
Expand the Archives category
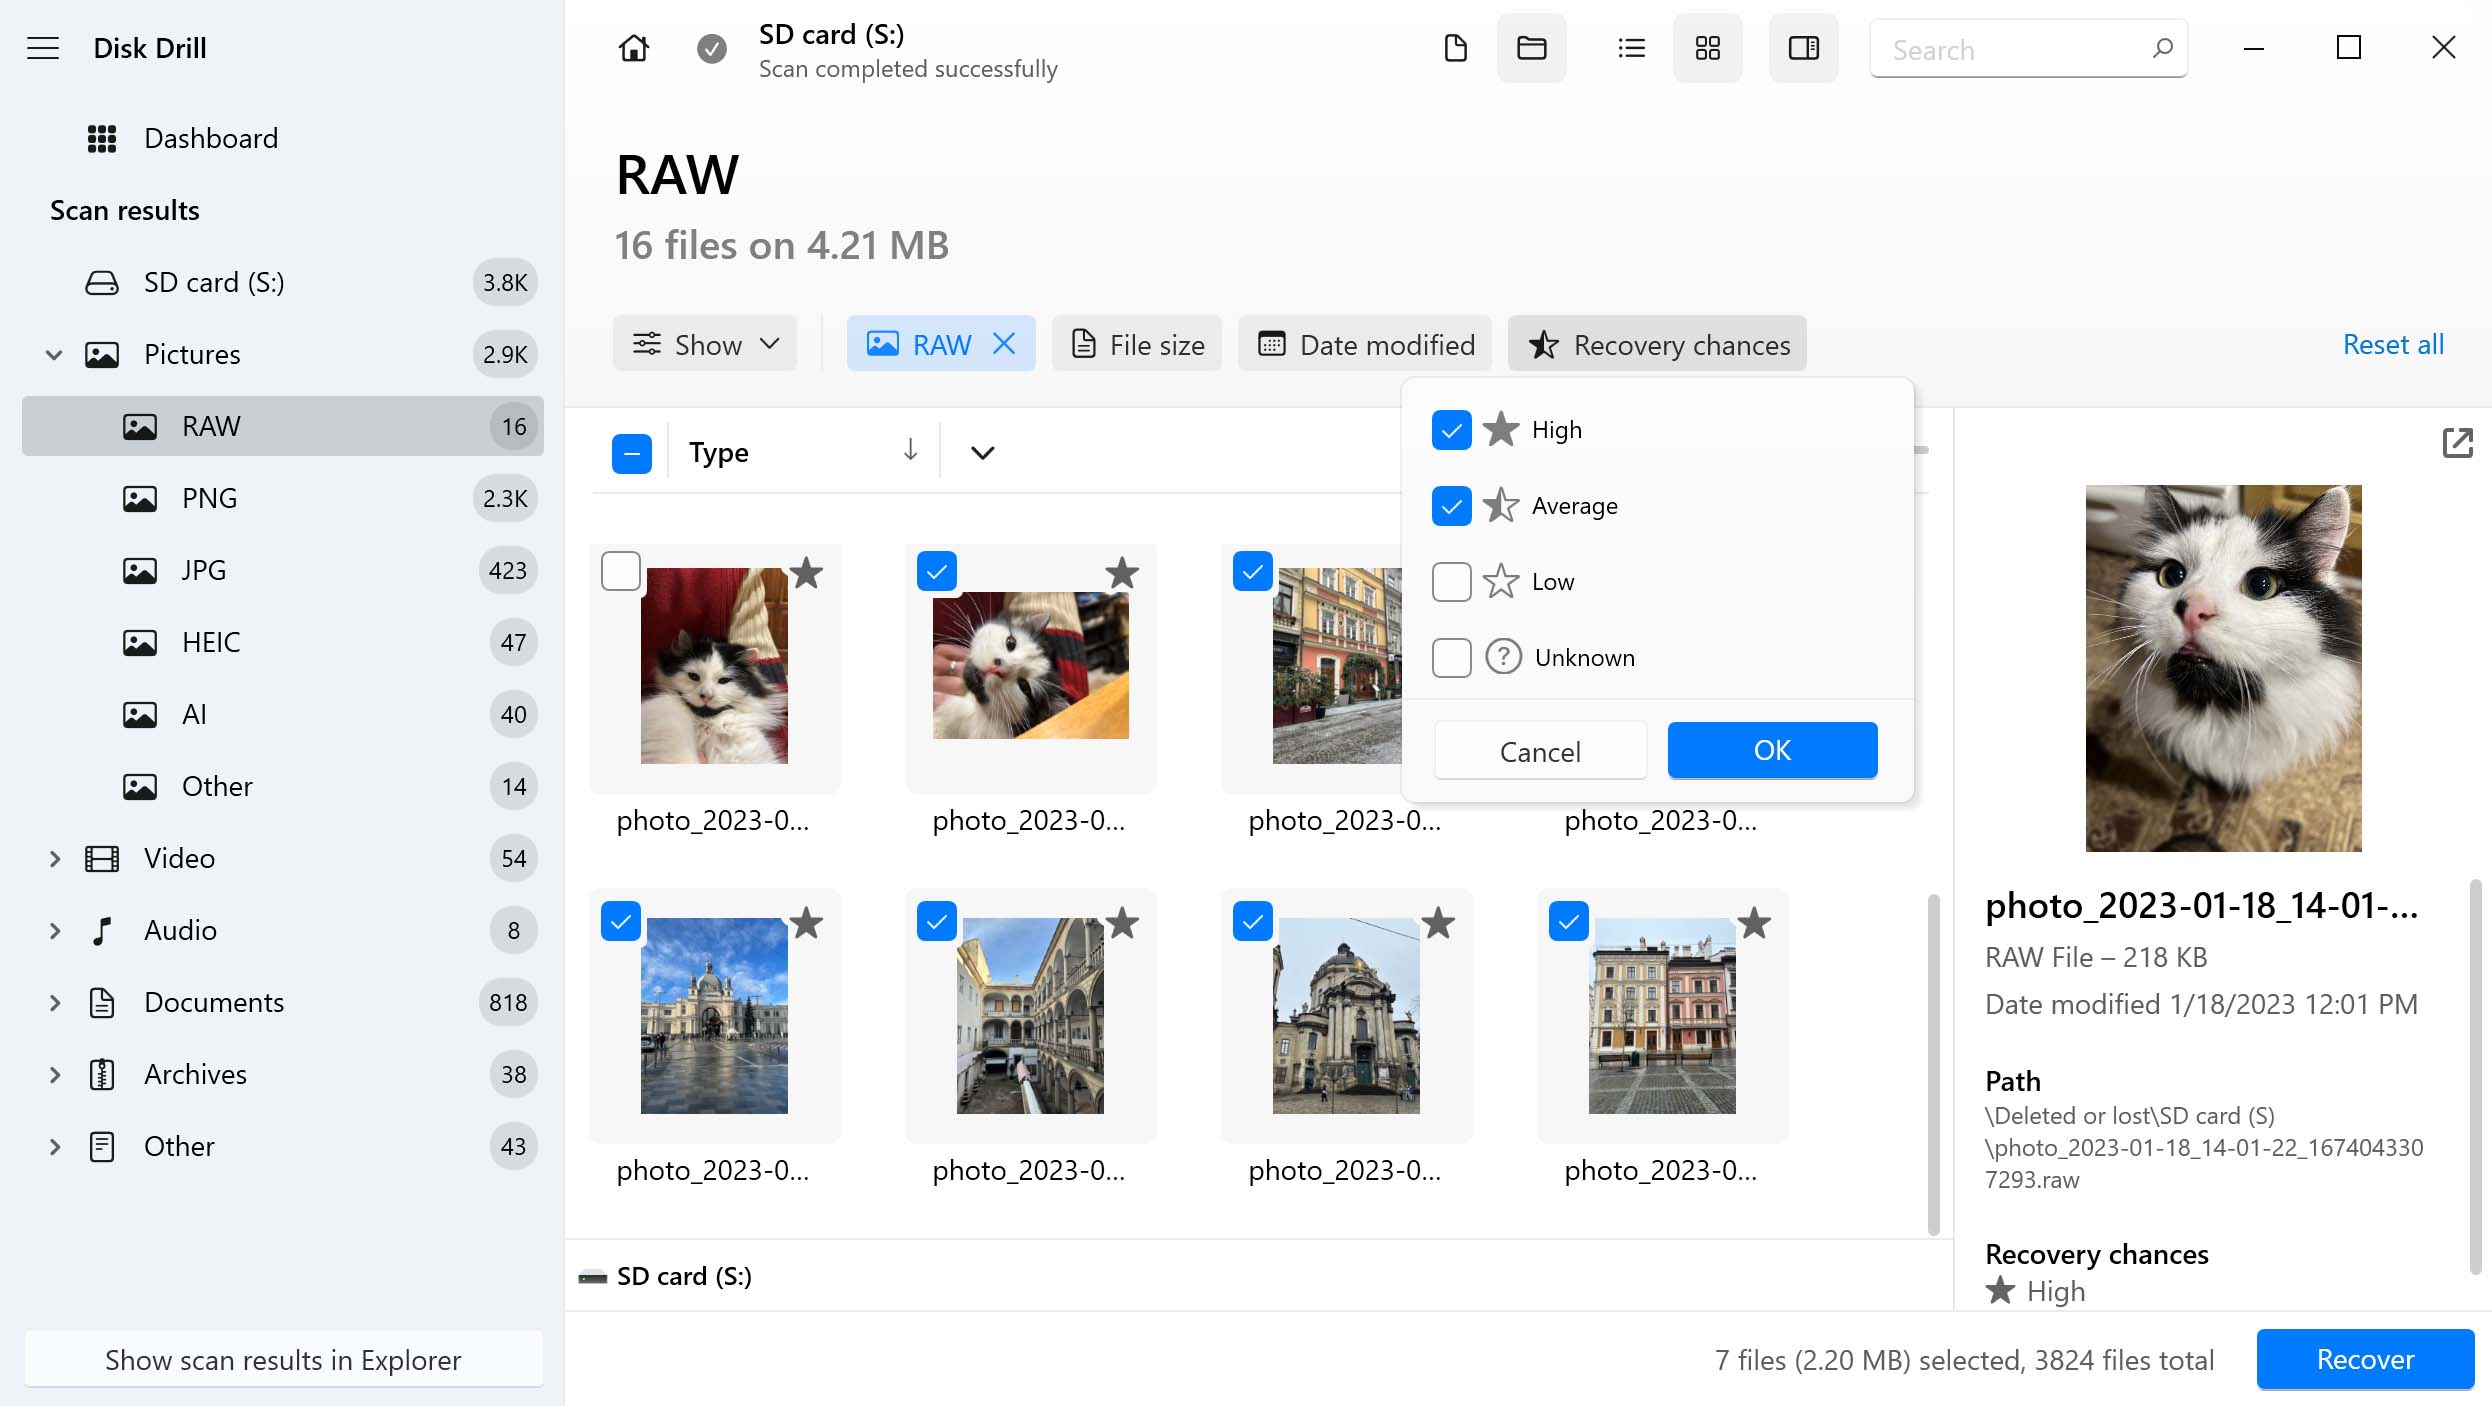tap(51, 1074)
